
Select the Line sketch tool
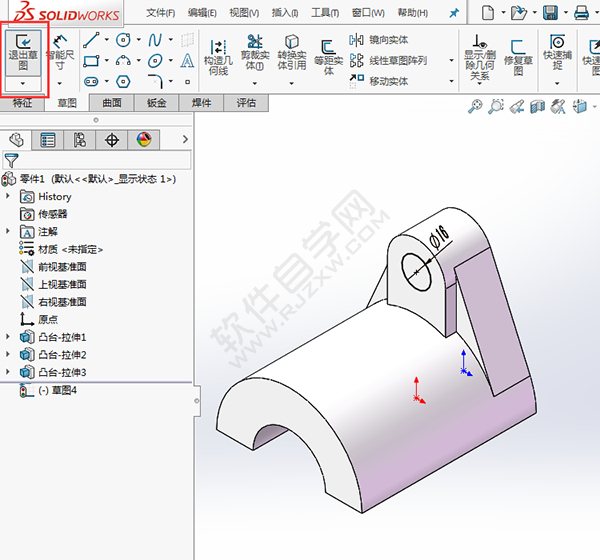point(91,40)
